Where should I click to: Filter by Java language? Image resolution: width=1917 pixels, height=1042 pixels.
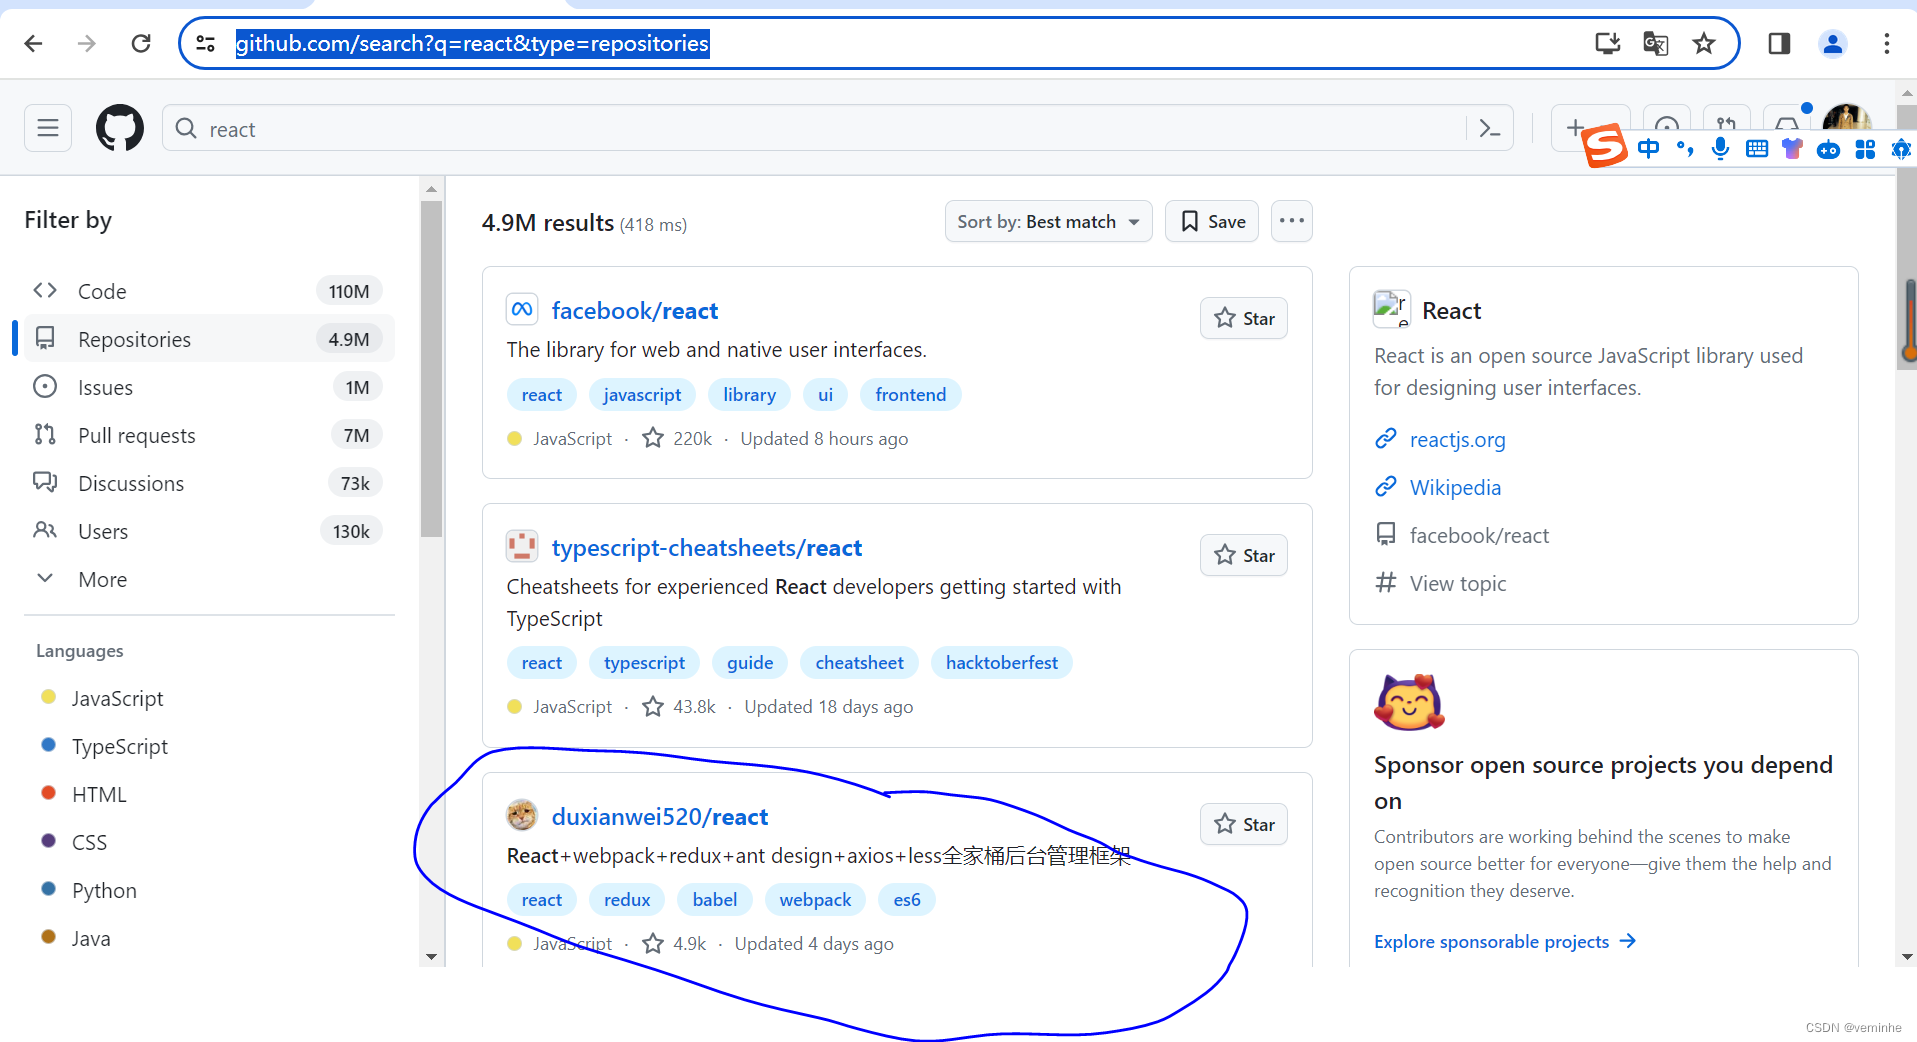click(91, 938)
